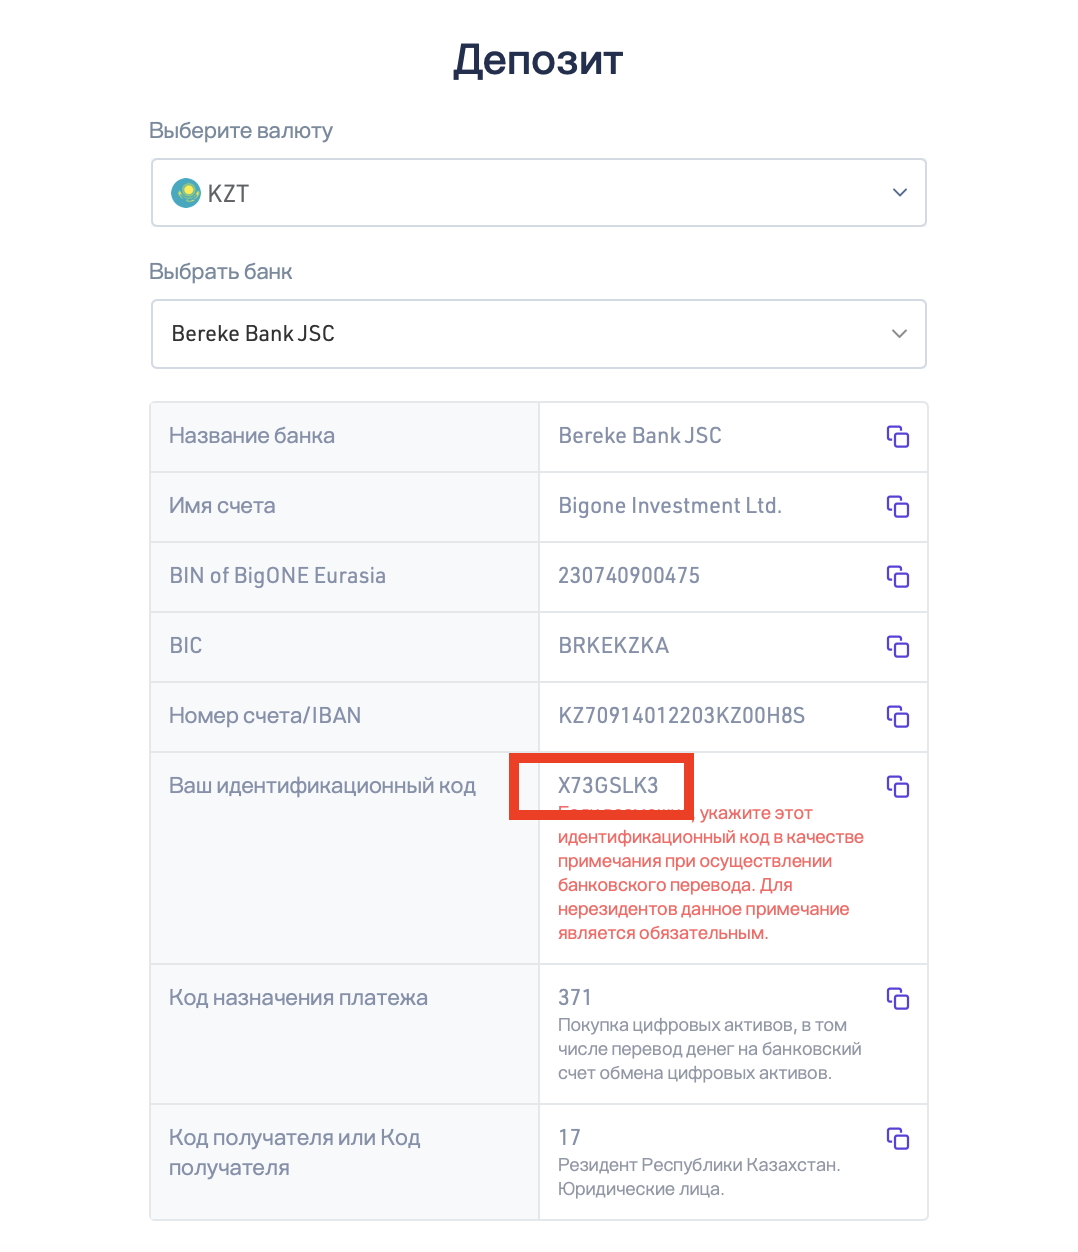
Task: Copy the IBAN account number
Action: tap(898, 716)
